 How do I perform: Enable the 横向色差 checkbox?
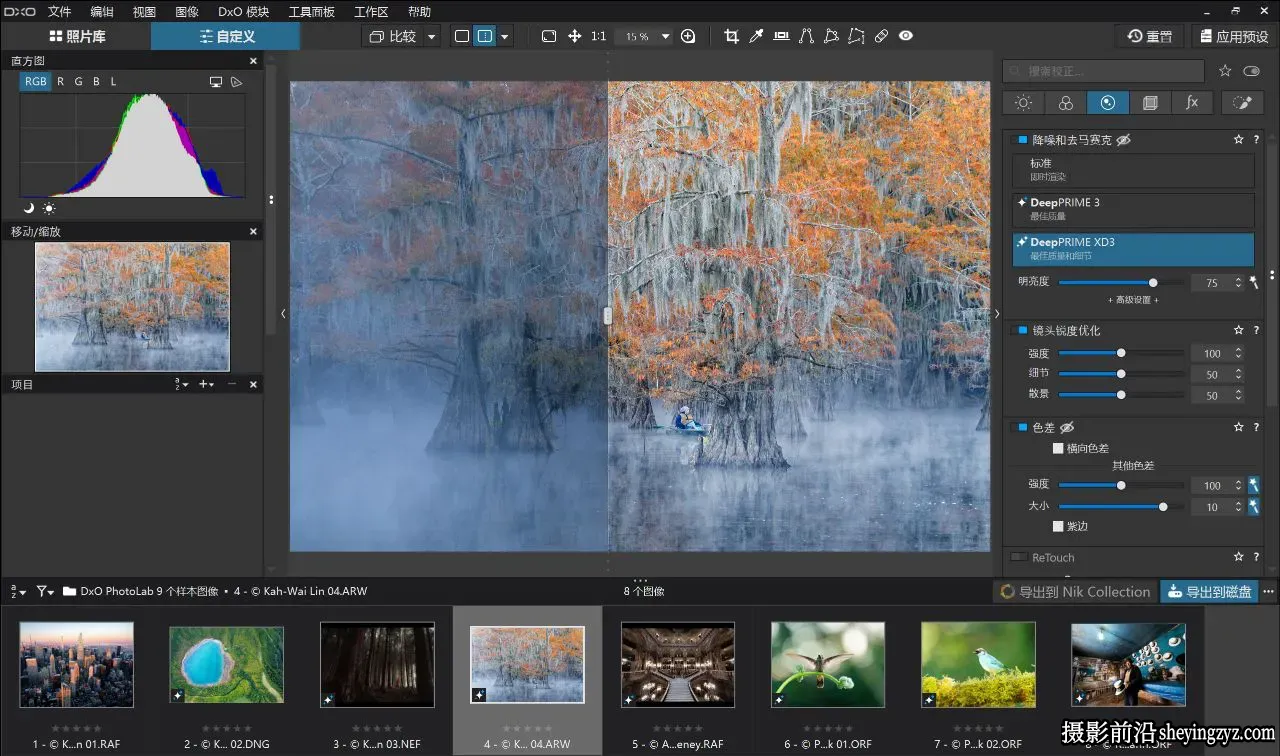point(1058,448)
